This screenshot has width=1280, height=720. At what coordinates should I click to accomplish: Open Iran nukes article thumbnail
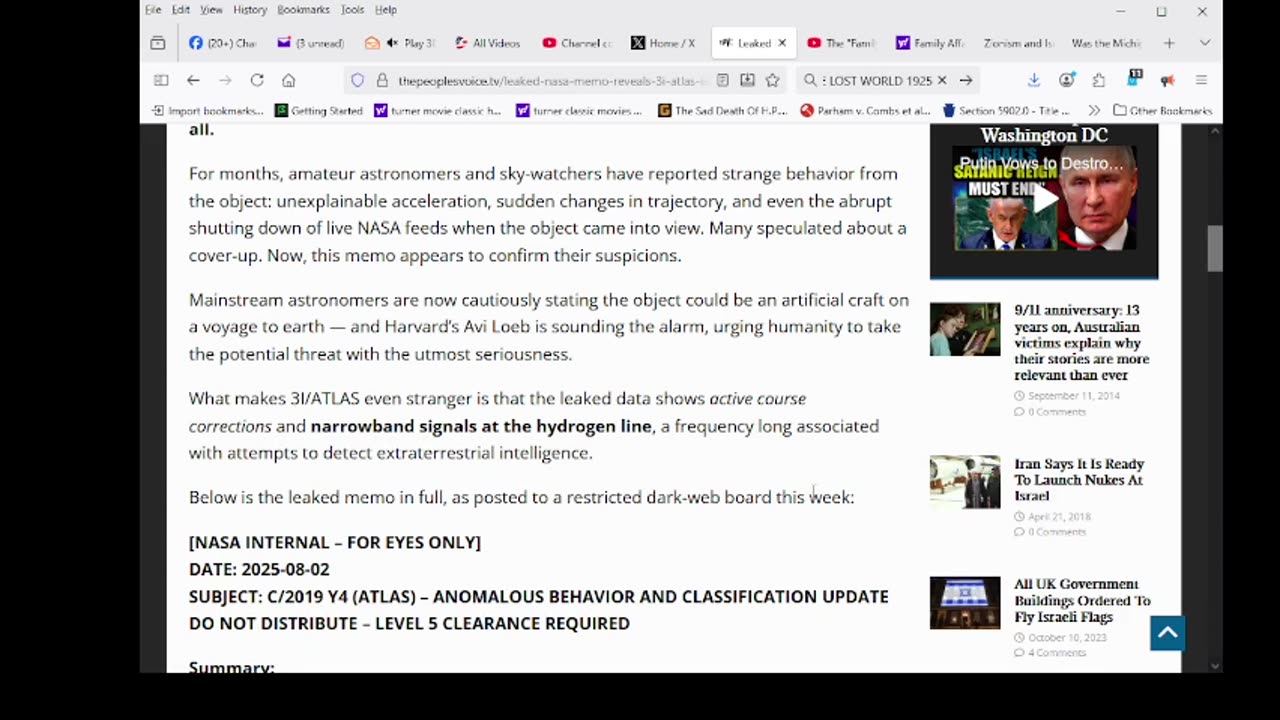tap(964, 482)
